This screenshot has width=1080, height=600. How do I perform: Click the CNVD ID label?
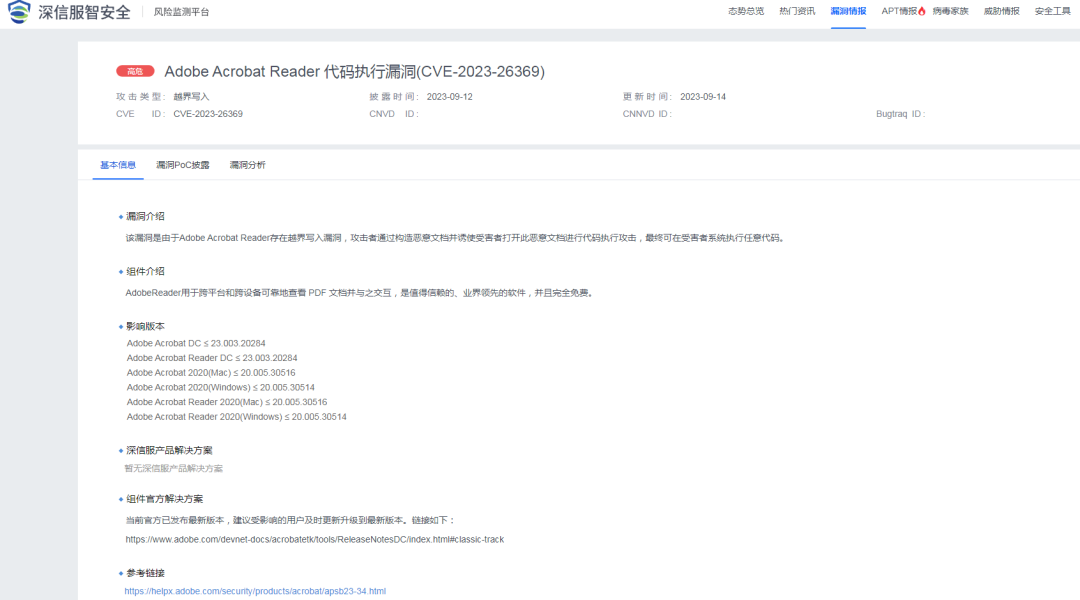click(394, 114)
